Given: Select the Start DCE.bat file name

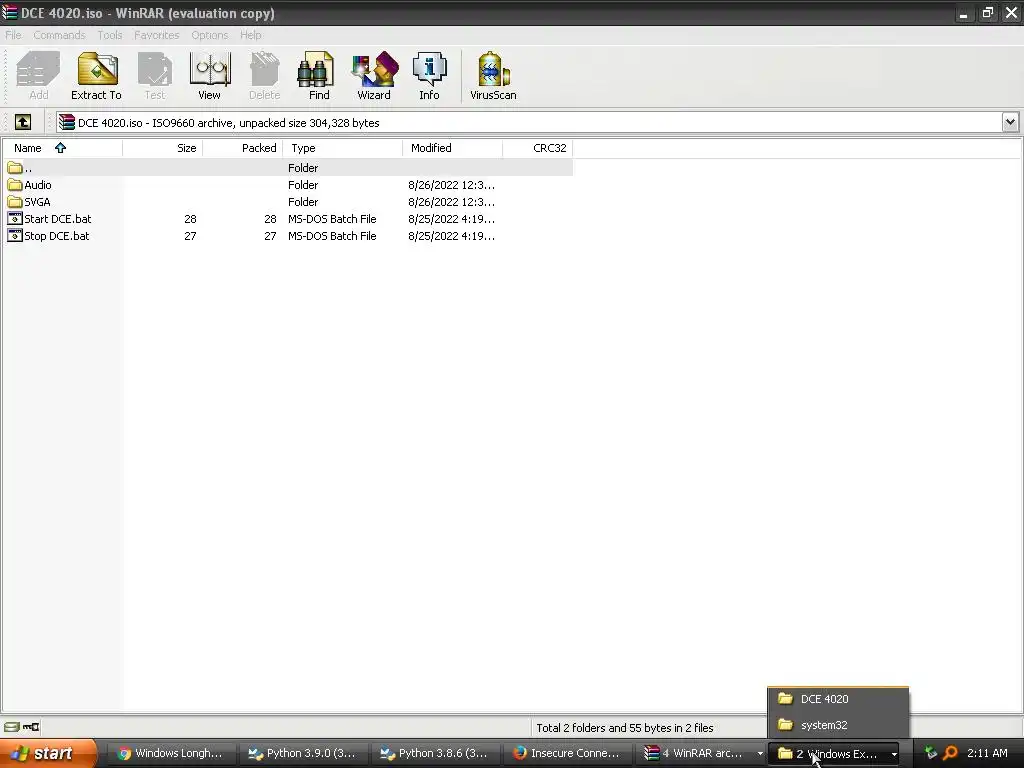Looking at the screenshot, I should 57,219.
